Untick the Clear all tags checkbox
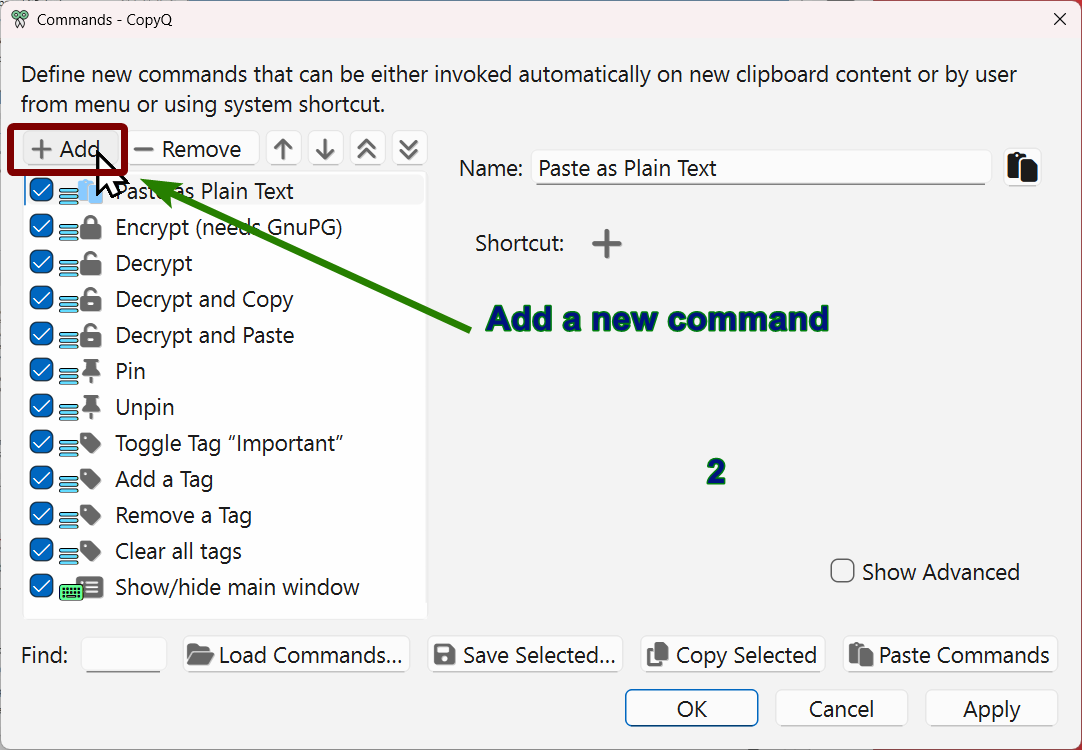Screen dimensions: 1082x750 click(41, 551)
